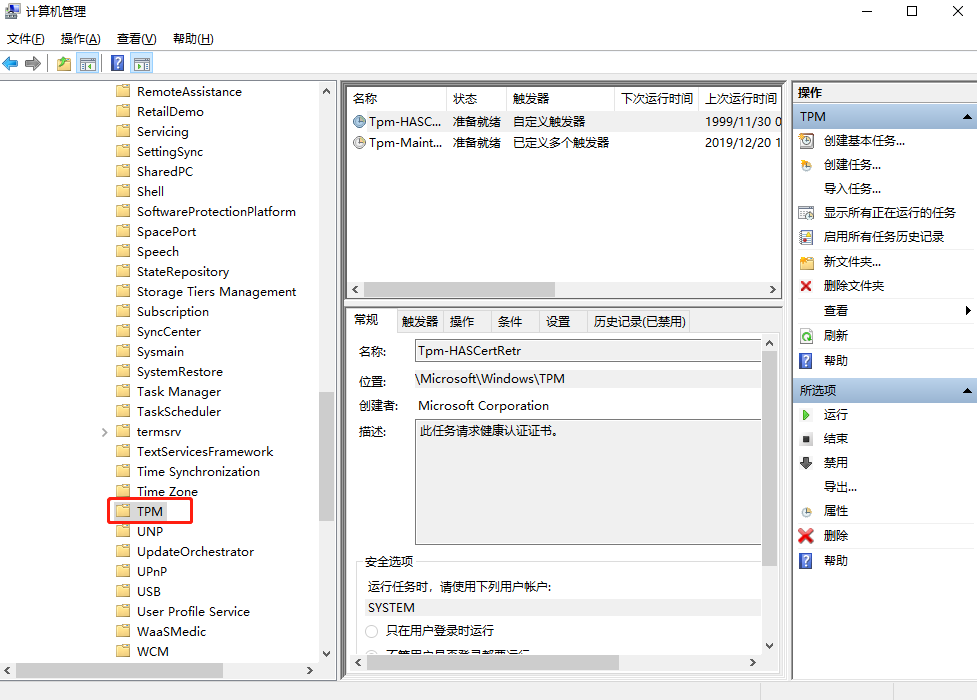977x700 pixels.
Task: Collapse the TPM actions section header
Action: (x=967, y=117)
